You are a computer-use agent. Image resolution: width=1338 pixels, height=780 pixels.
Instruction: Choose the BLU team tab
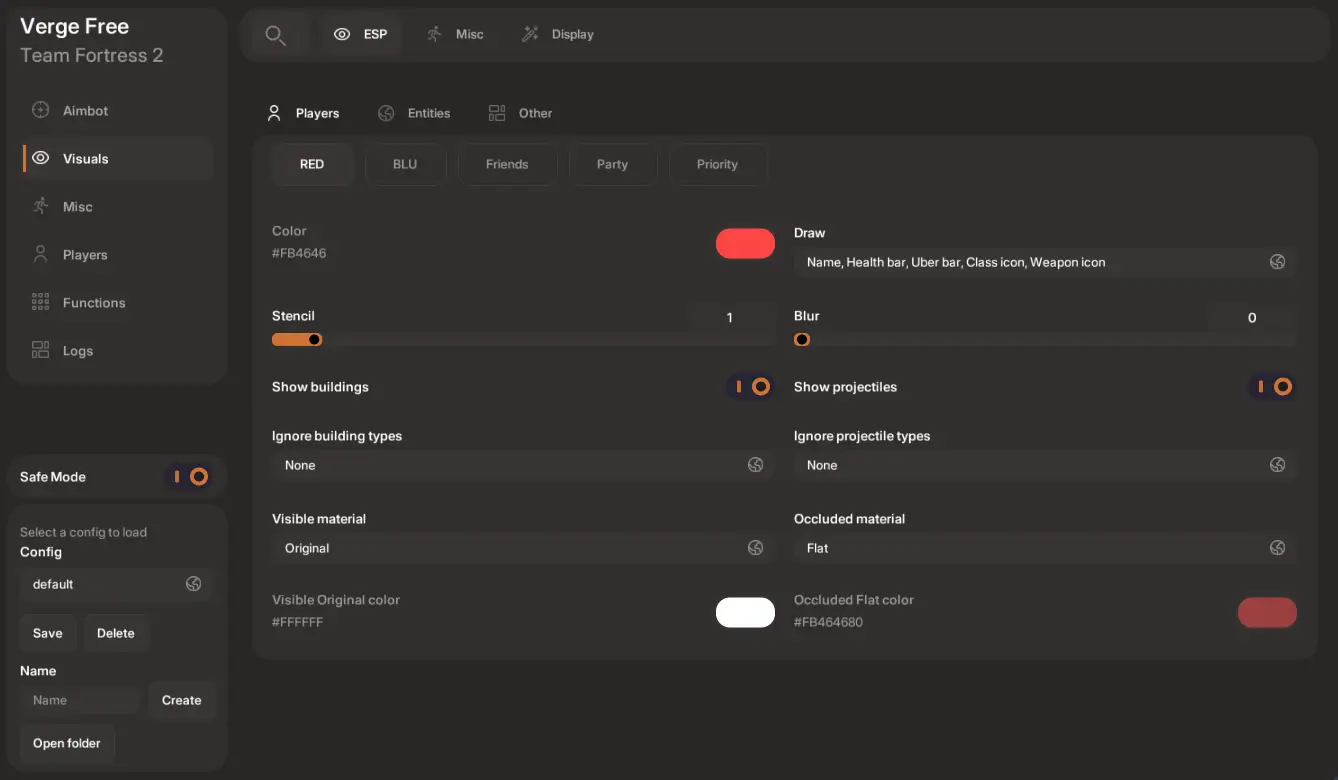(405, 164)
